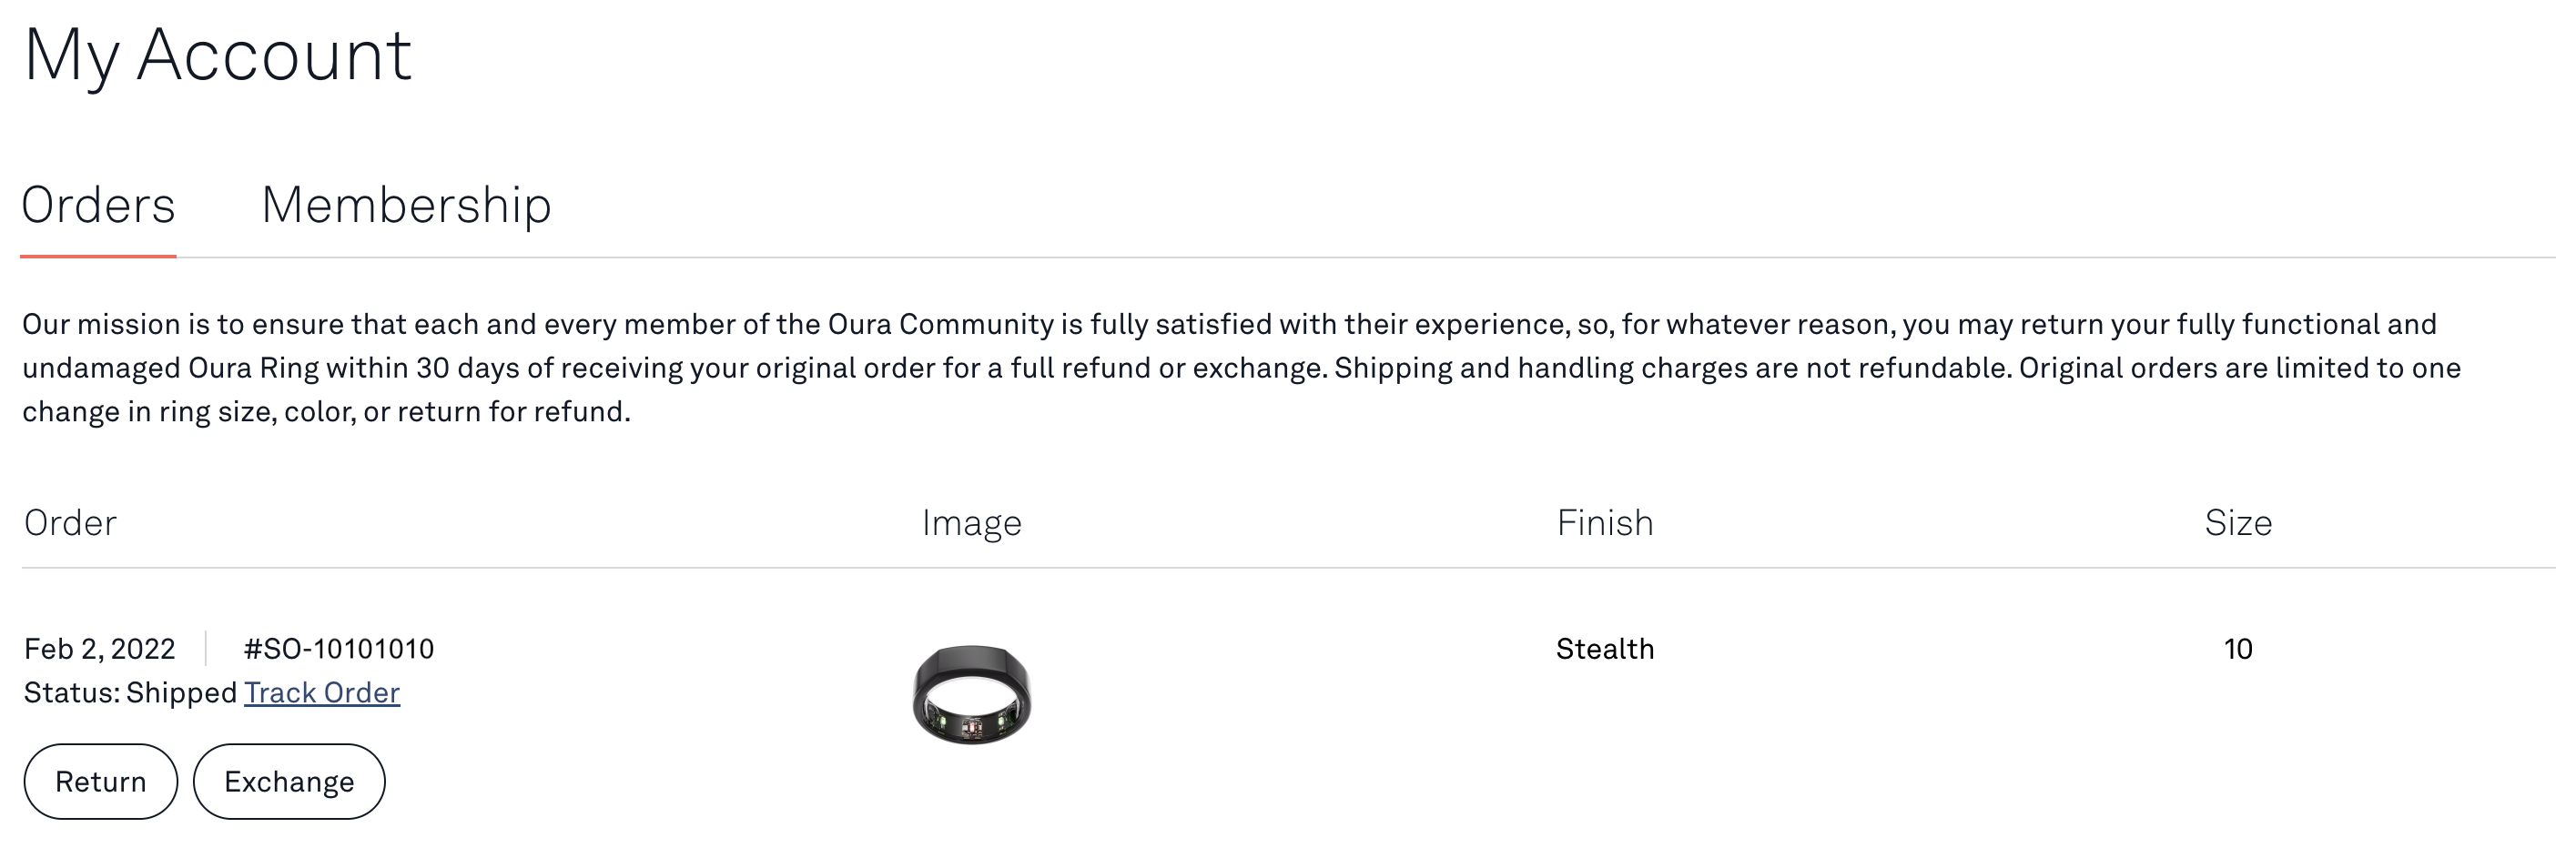Click the Oura Community mention in policy text
This screenshot has width=2576, height=848.
coord(940,324)
